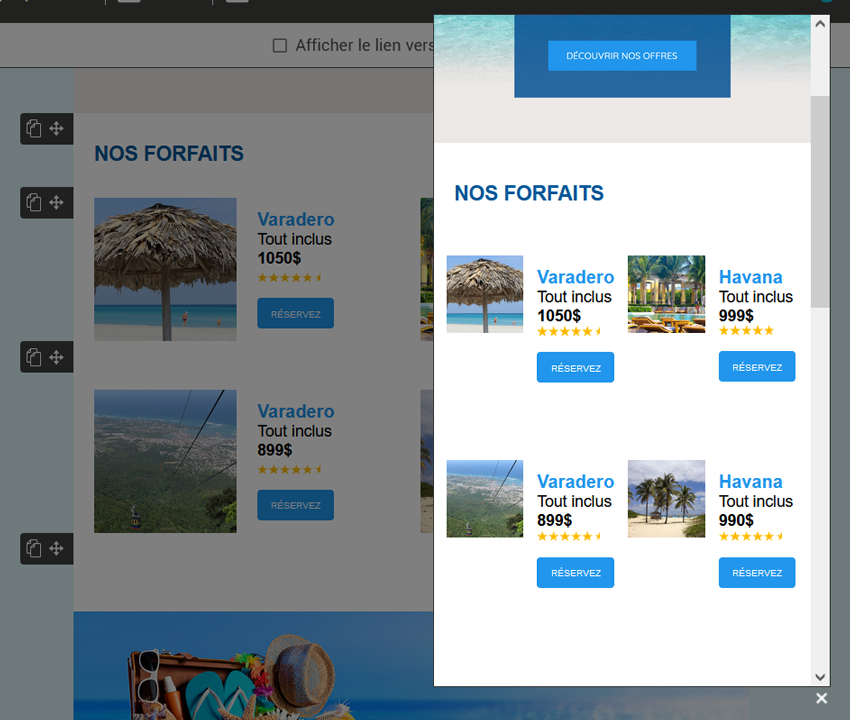Click the Varadero 1050$ title in preview
The image size is (850, 720).
575,277
